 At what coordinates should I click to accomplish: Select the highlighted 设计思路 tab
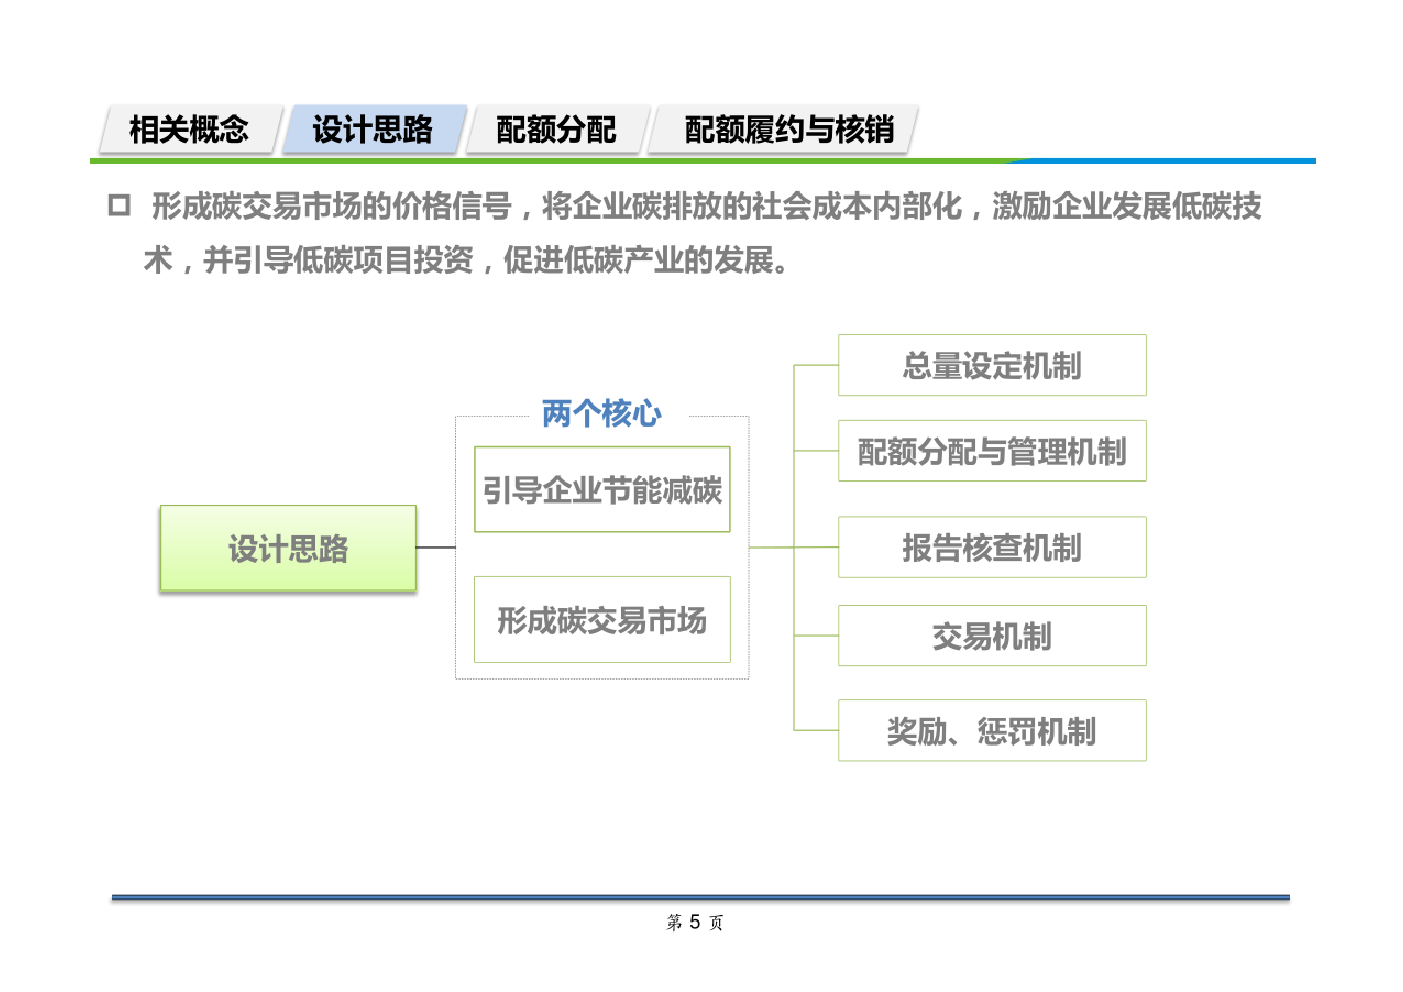(x=372, y=130)
